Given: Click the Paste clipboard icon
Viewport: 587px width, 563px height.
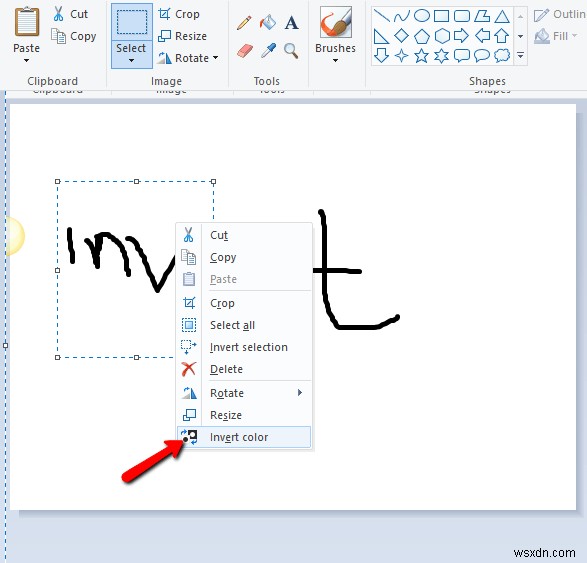Looking at the screenshot, I should pyautogui.click(x=27, y=22).
